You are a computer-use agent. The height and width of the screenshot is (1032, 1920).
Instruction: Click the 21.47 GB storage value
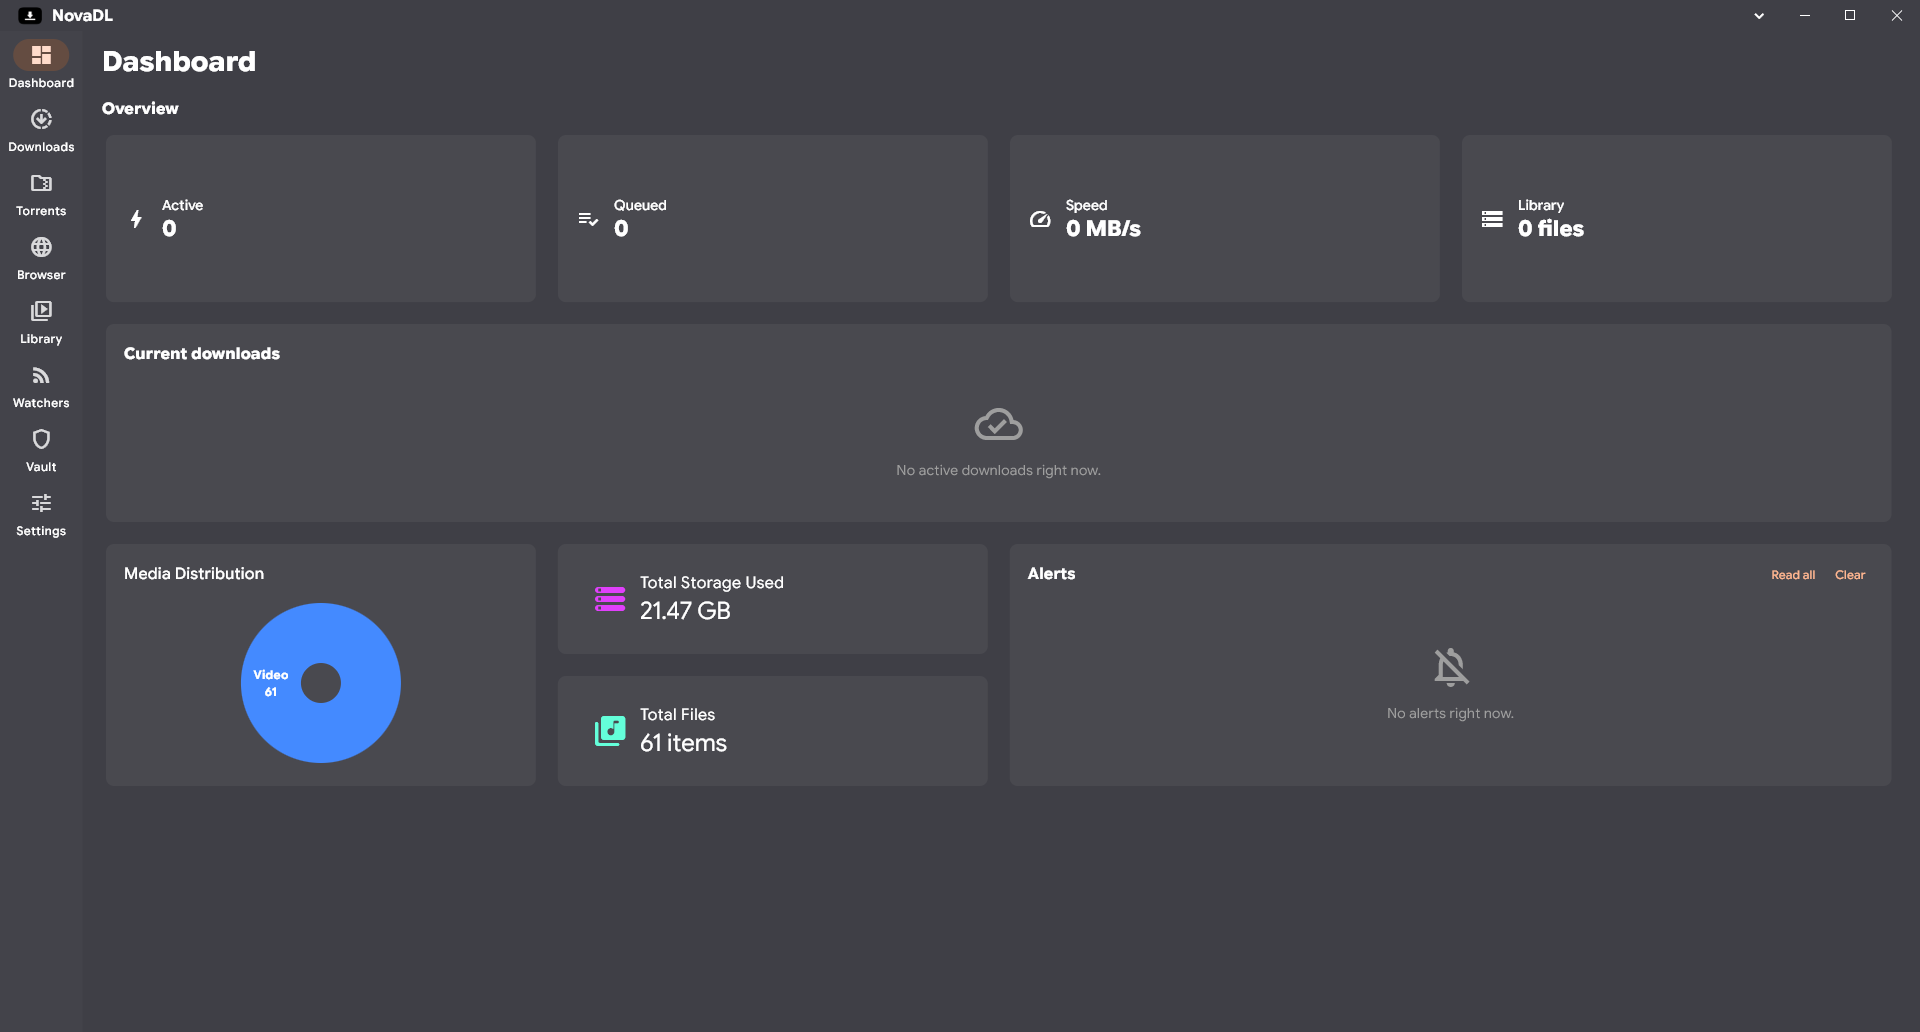[x=685, y=611]
